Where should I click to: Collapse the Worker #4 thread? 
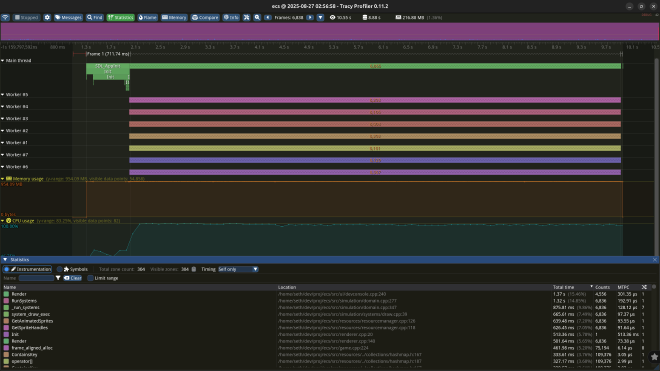[3, 107]
